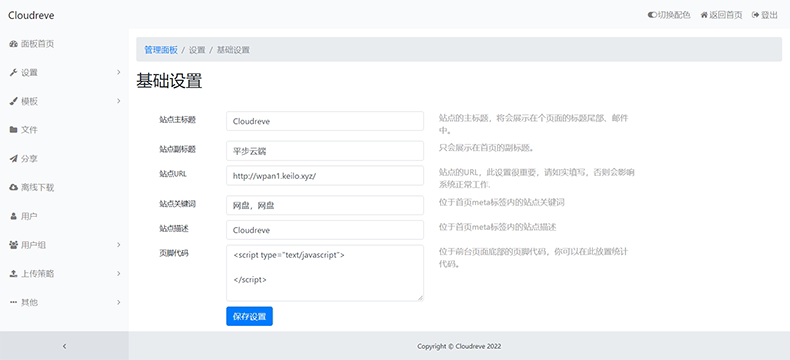The width and height of the screenshot is (790, 360).
Task: Expand the 模板 submenu chevron
Action: [119, 101]
